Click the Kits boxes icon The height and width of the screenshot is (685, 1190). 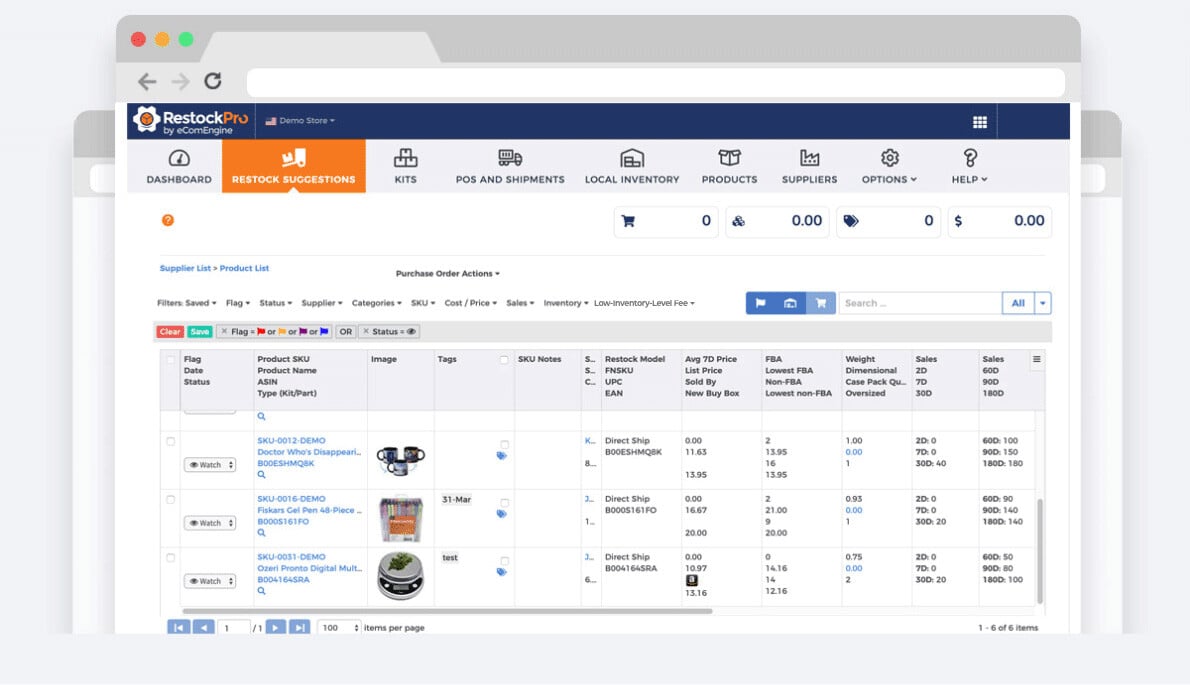(x=405, y=158)
